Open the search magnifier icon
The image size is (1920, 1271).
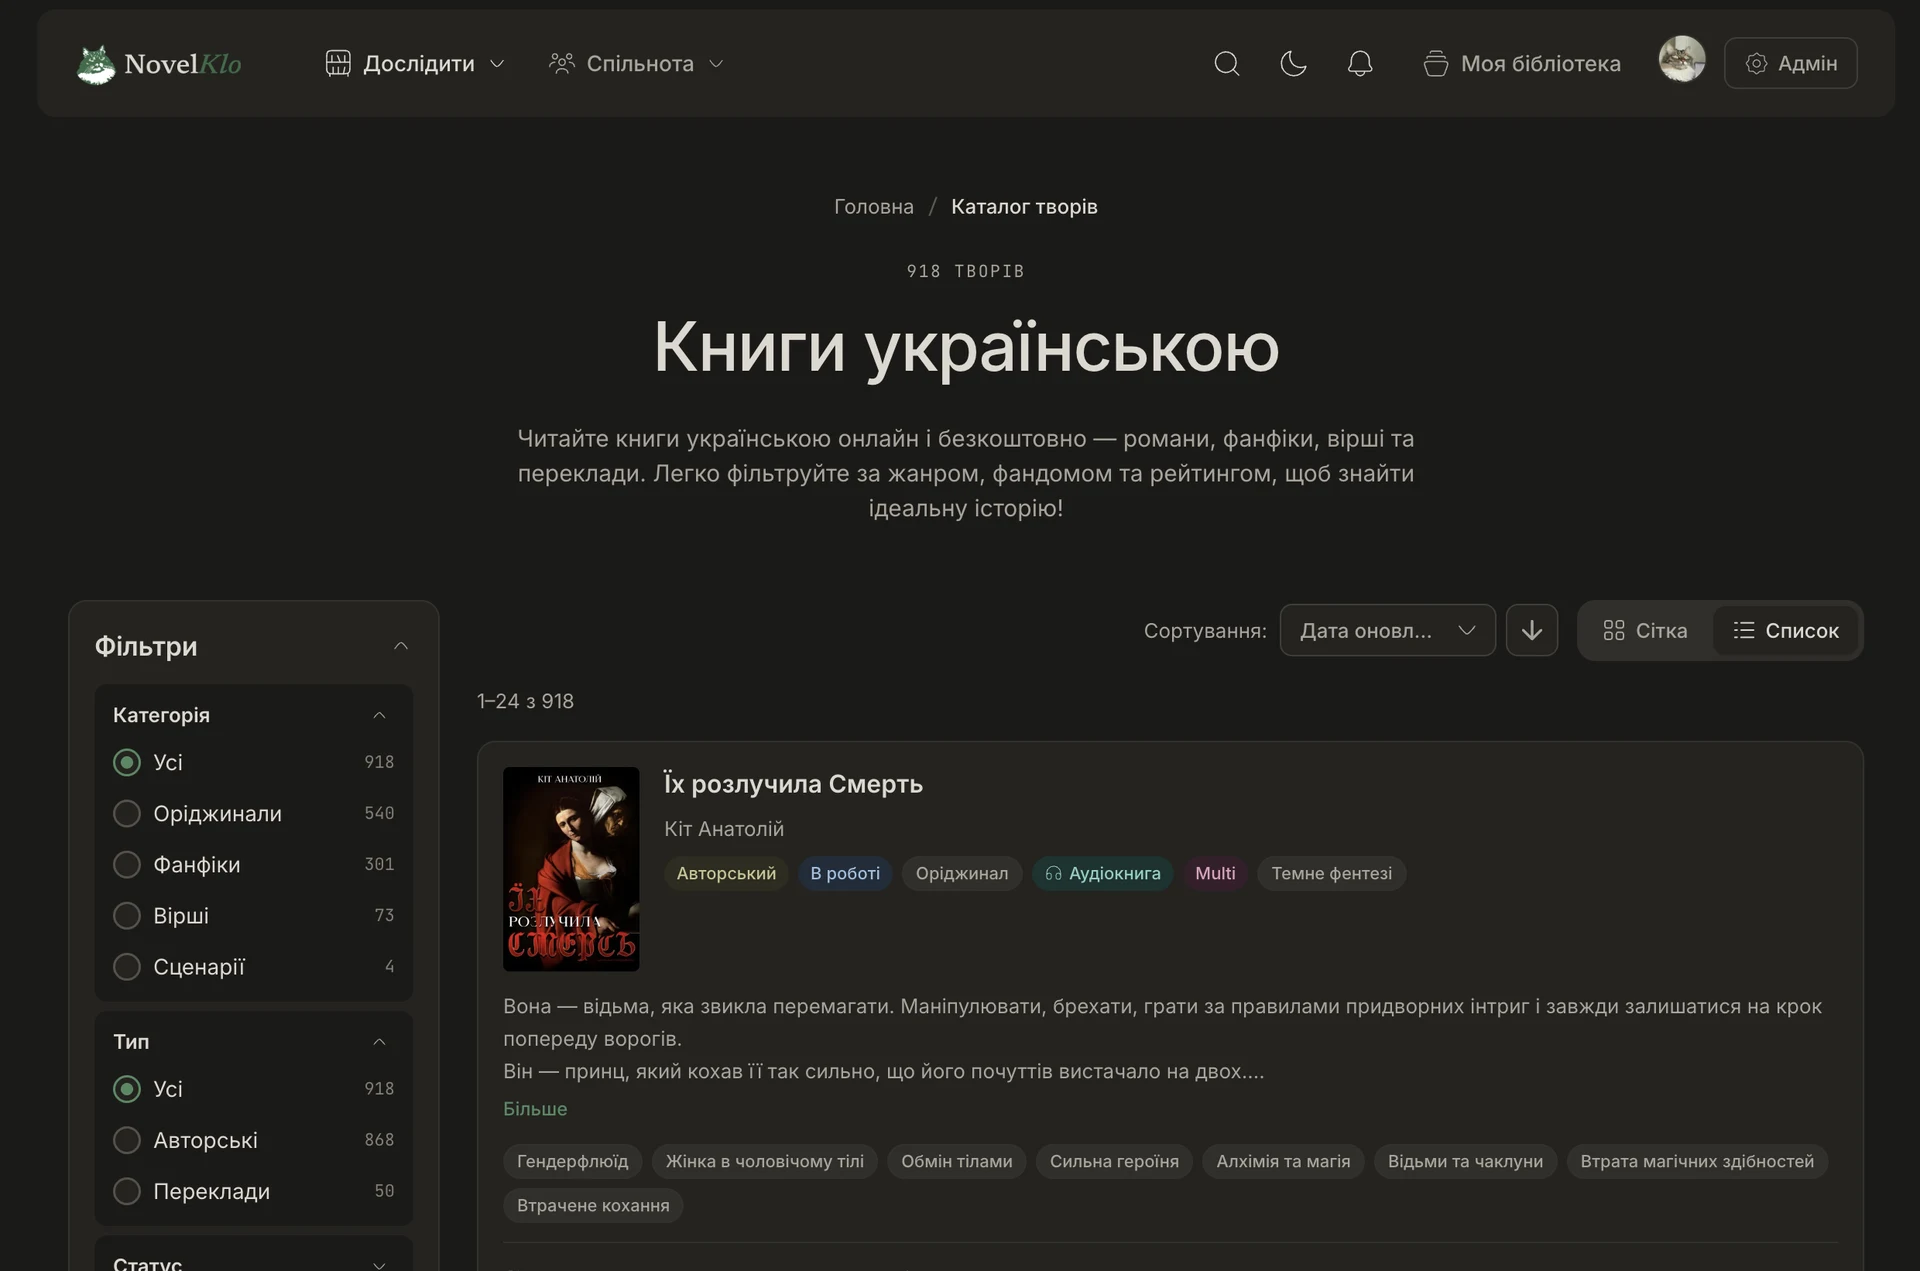(1227, 64)
